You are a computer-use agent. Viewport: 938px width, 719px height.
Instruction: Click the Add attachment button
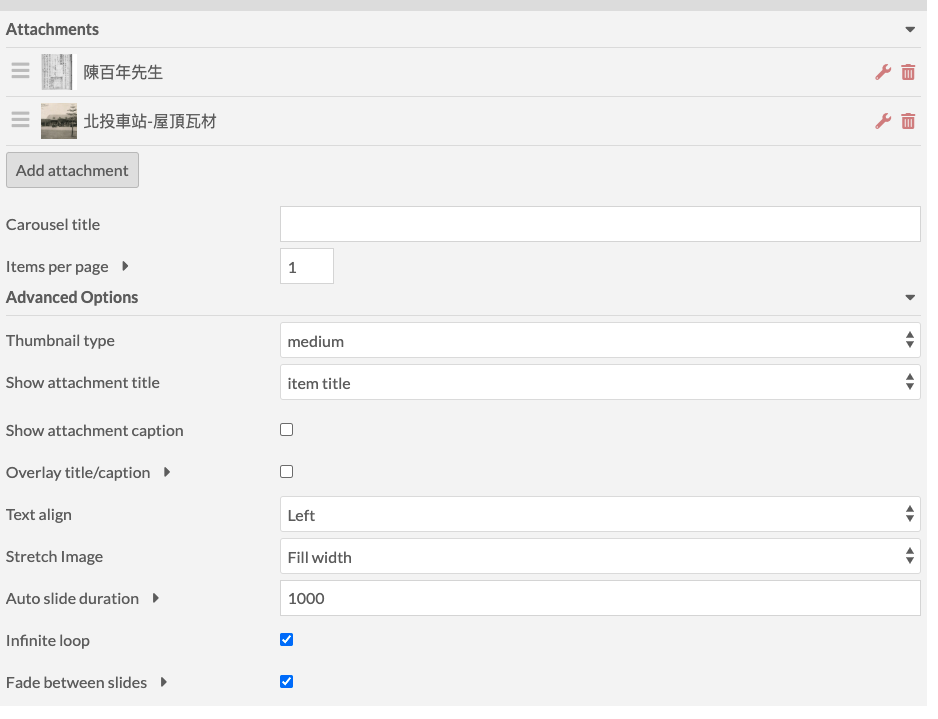click(x=72, y=170)
